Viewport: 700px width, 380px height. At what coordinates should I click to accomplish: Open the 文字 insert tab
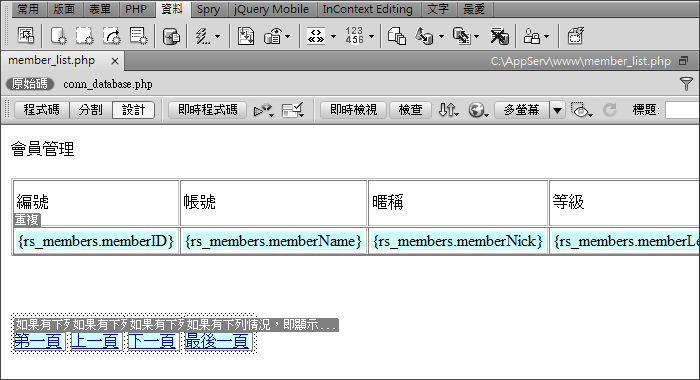438,9
